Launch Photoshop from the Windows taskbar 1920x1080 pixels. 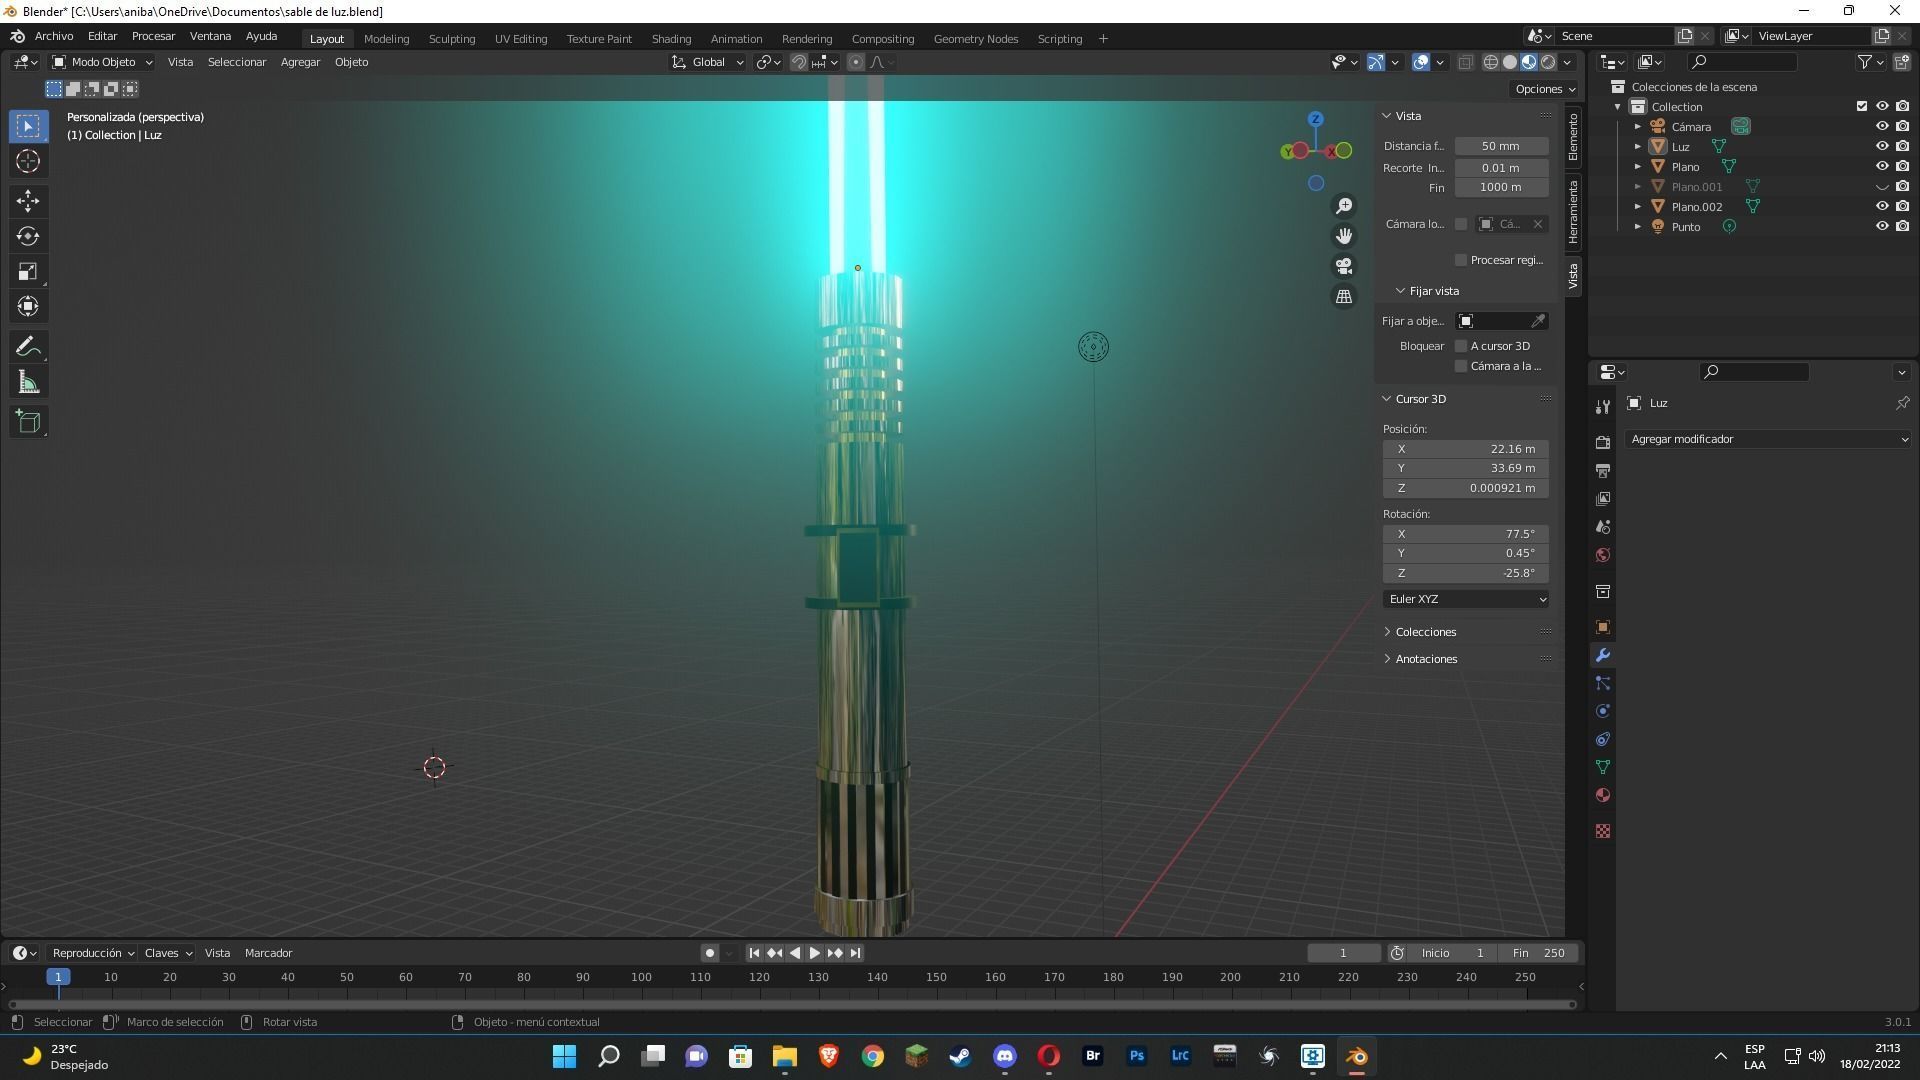[1136, 1056]
